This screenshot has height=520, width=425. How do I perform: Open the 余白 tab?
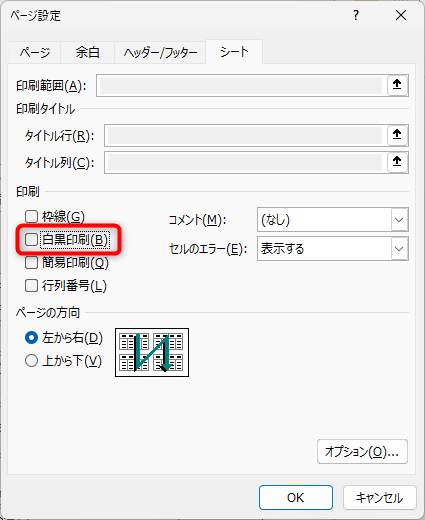pyautogui.click(x=88, y=53)
